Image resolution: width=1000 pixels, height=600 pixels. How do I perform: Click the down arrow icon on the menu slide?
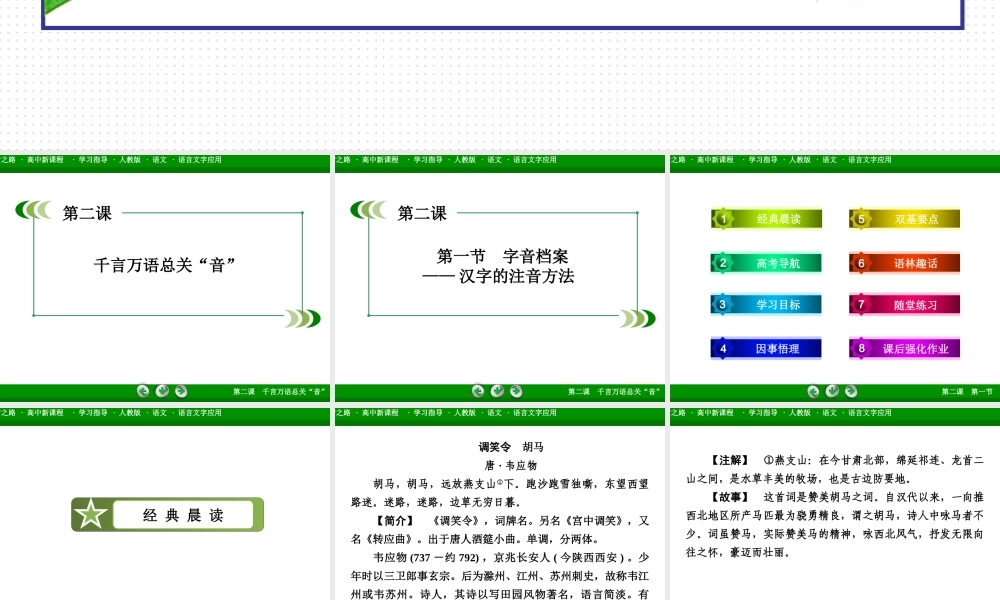tap(832, 391)
